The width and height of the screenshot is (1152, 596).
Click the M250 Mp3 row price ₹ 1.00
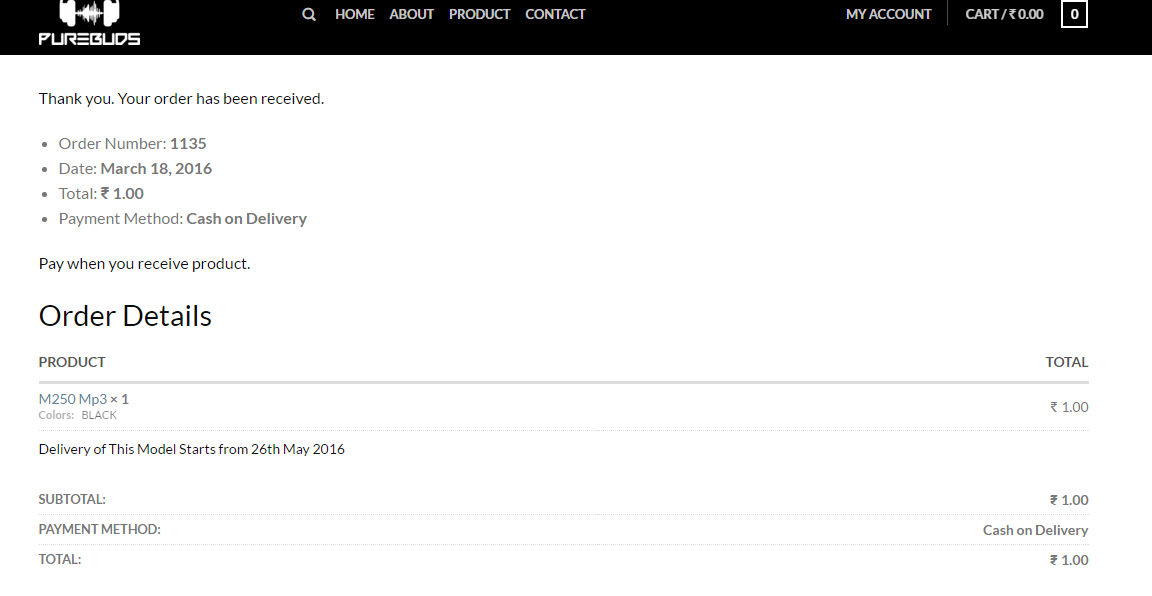[1069, 407]
